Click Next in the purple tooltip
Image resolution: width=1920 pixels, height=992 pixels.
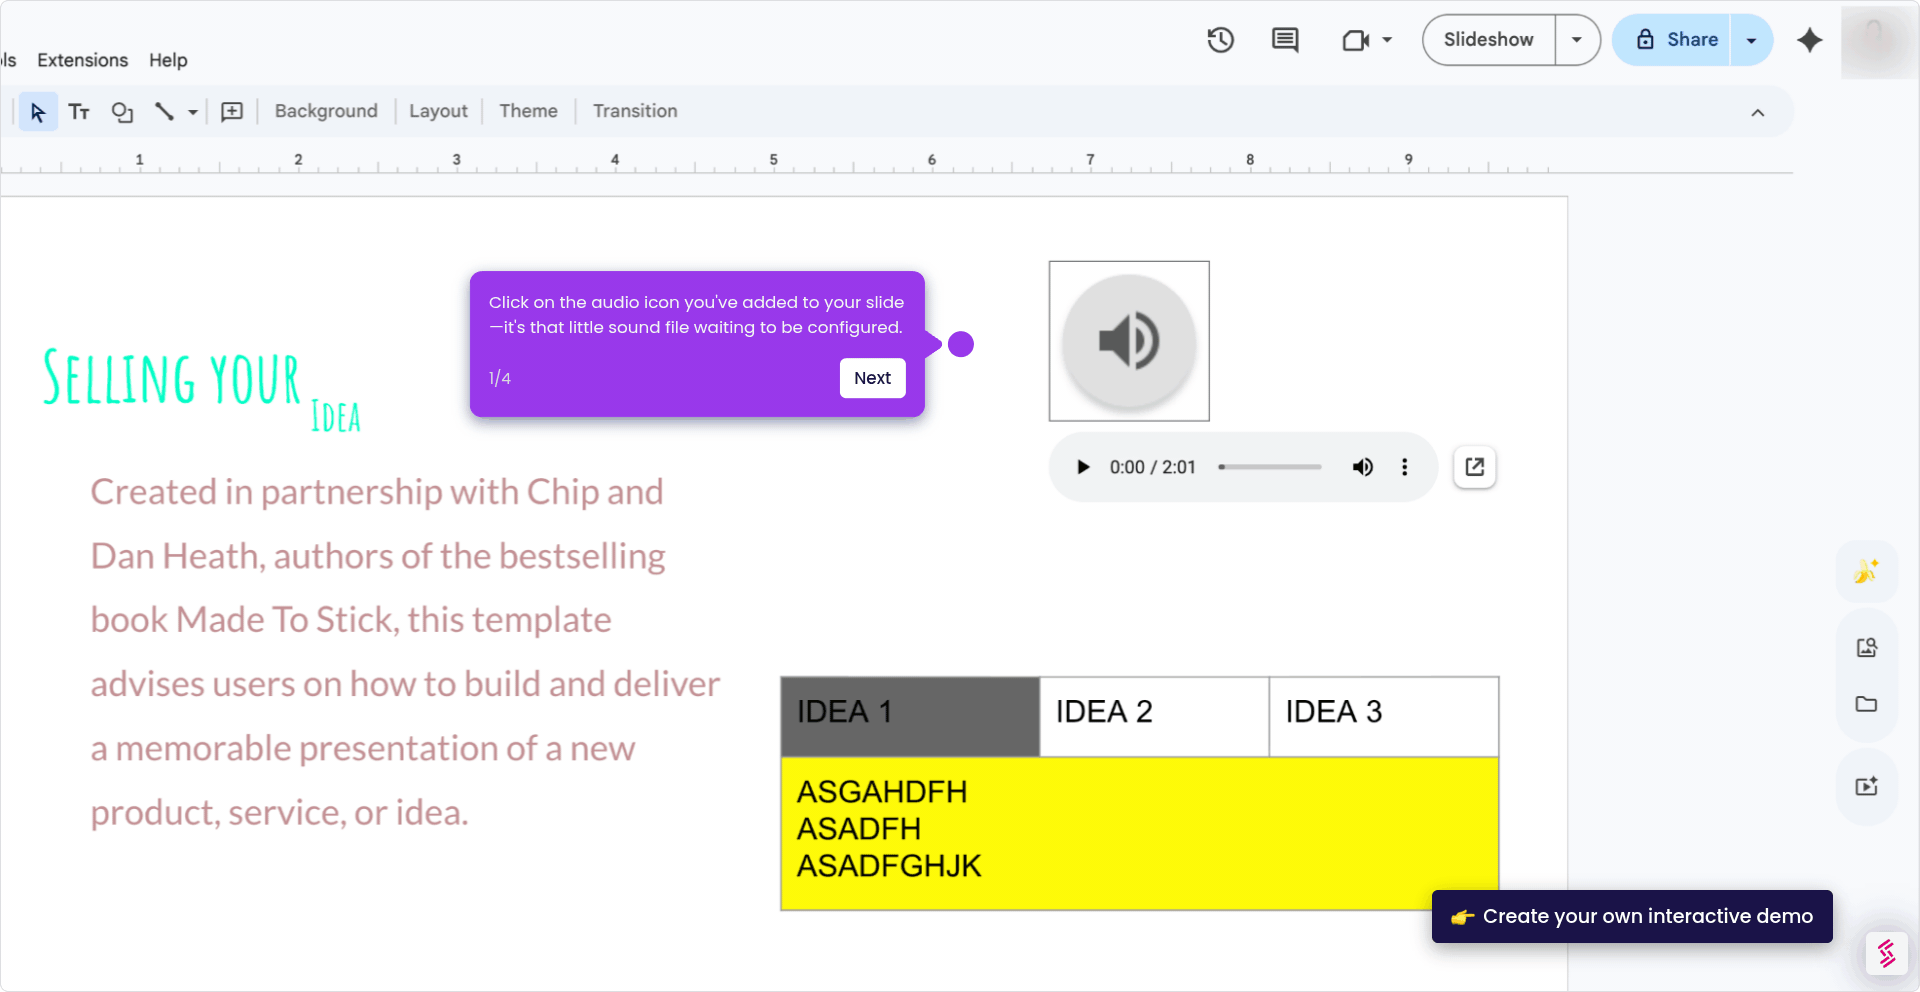click(x=872, y=378)
